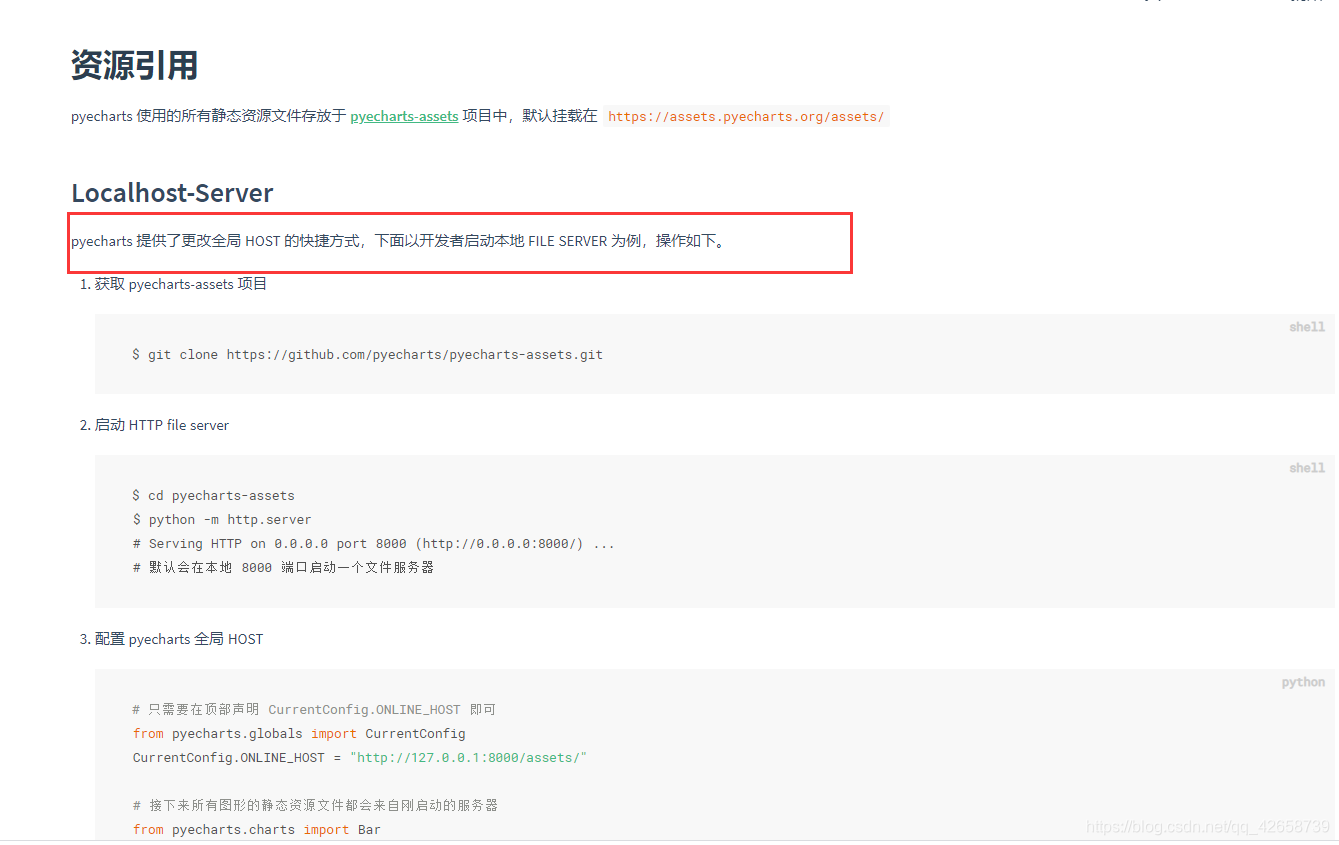
Task: Select the https://assets.pyecharts.org/assets/ inline code
Action: click(746, 117)
